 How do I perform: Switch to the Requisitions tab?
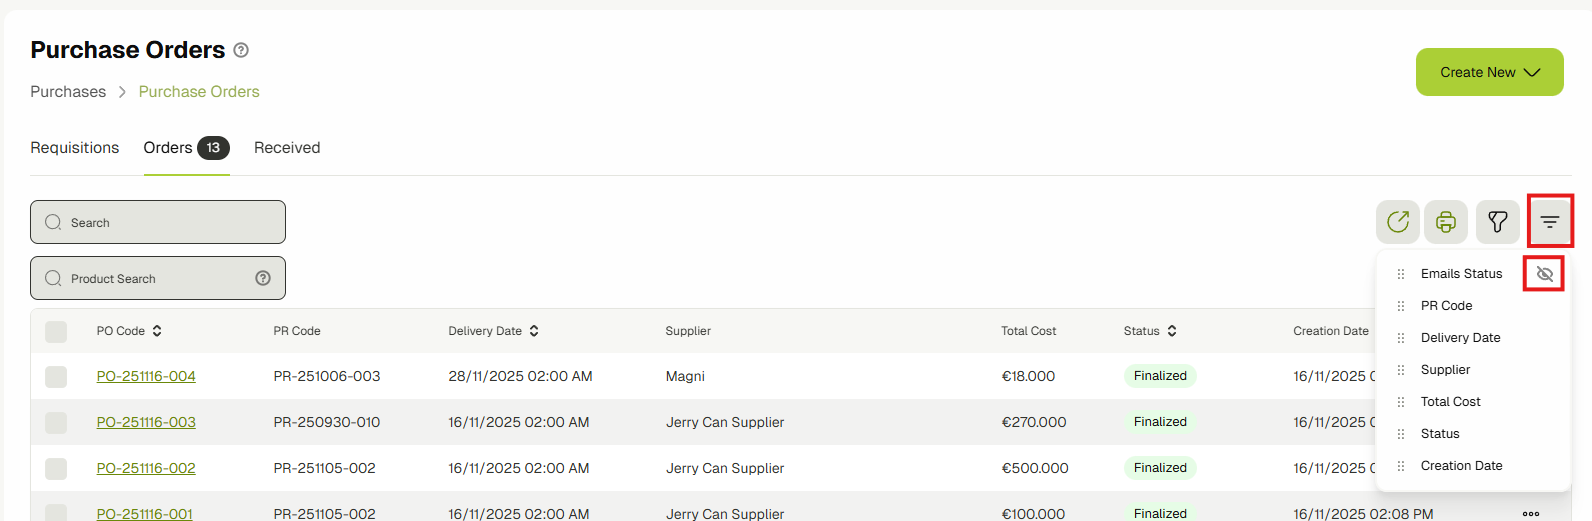click(75, 148)
